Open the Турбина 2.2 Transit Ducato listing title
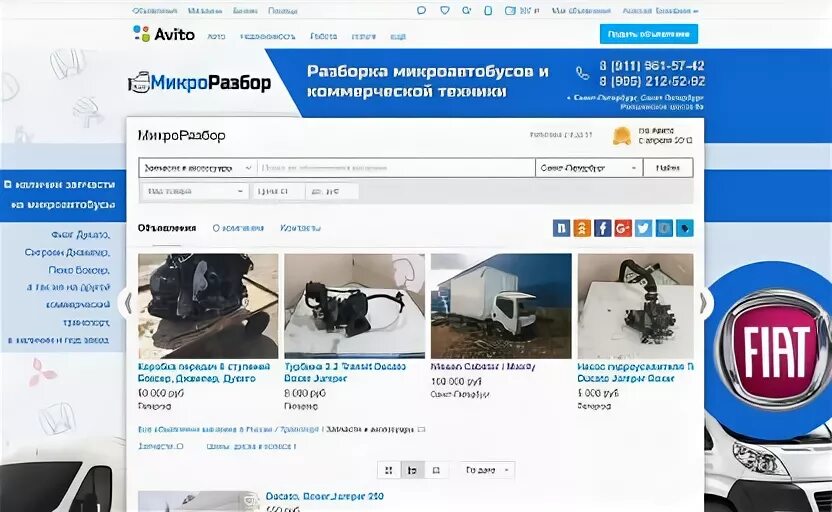This screenshot has width=832, height=512. pos(345,372)
